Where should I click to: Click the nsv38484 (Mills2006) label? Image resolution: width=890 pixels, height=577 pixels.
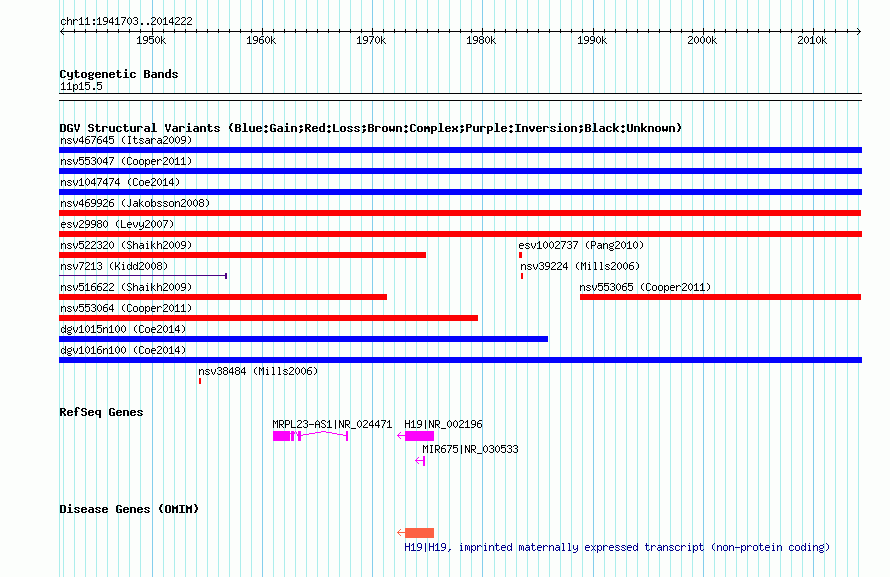tap(258, 370)
